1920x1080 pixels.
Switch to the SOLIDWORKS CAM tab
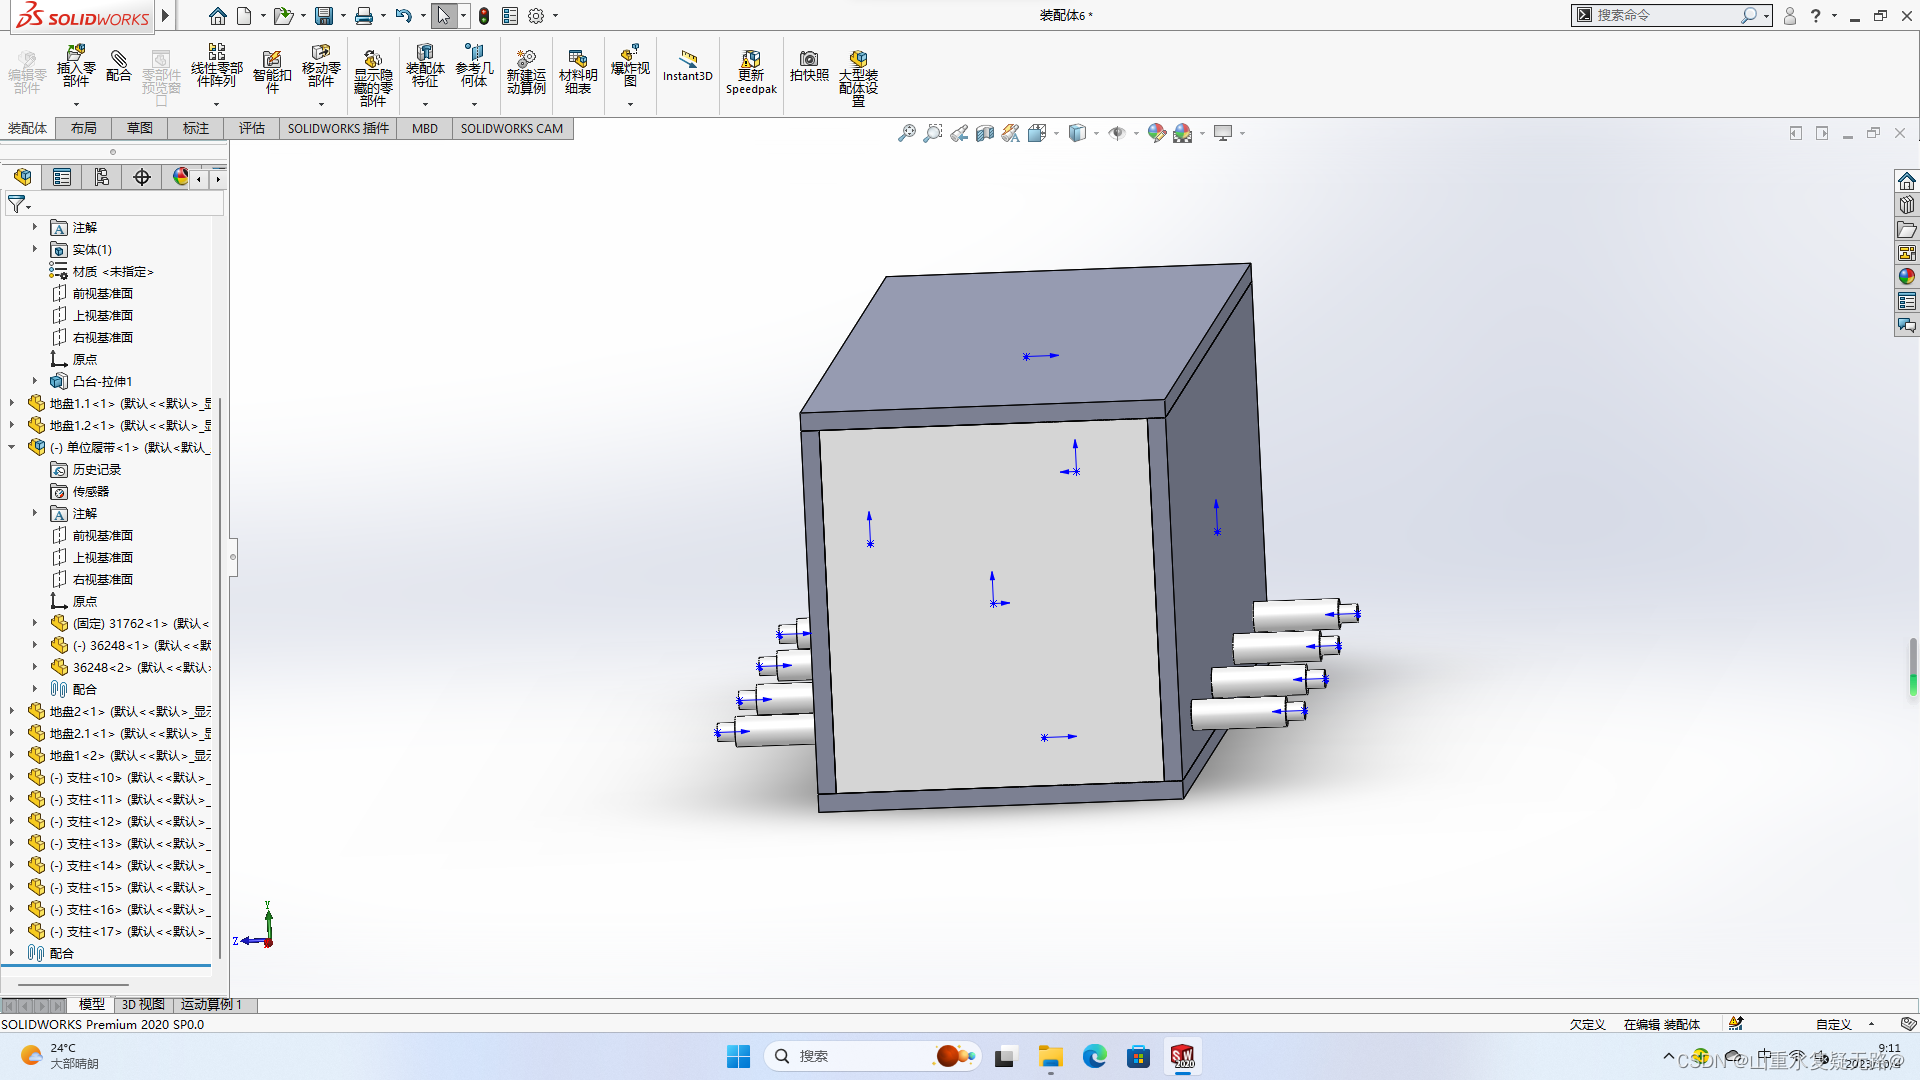pos(512,128)
